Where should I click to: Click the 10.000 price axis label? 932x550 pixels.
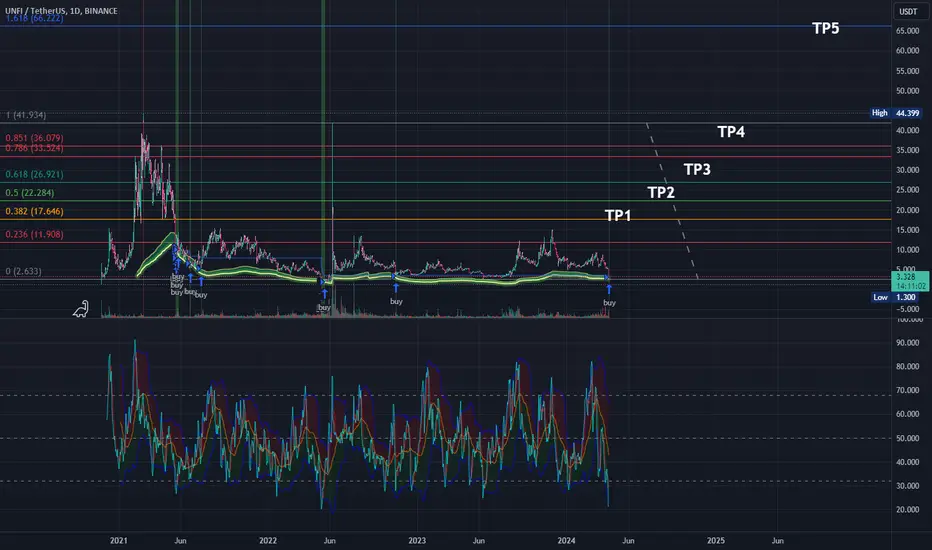point(908,250)
